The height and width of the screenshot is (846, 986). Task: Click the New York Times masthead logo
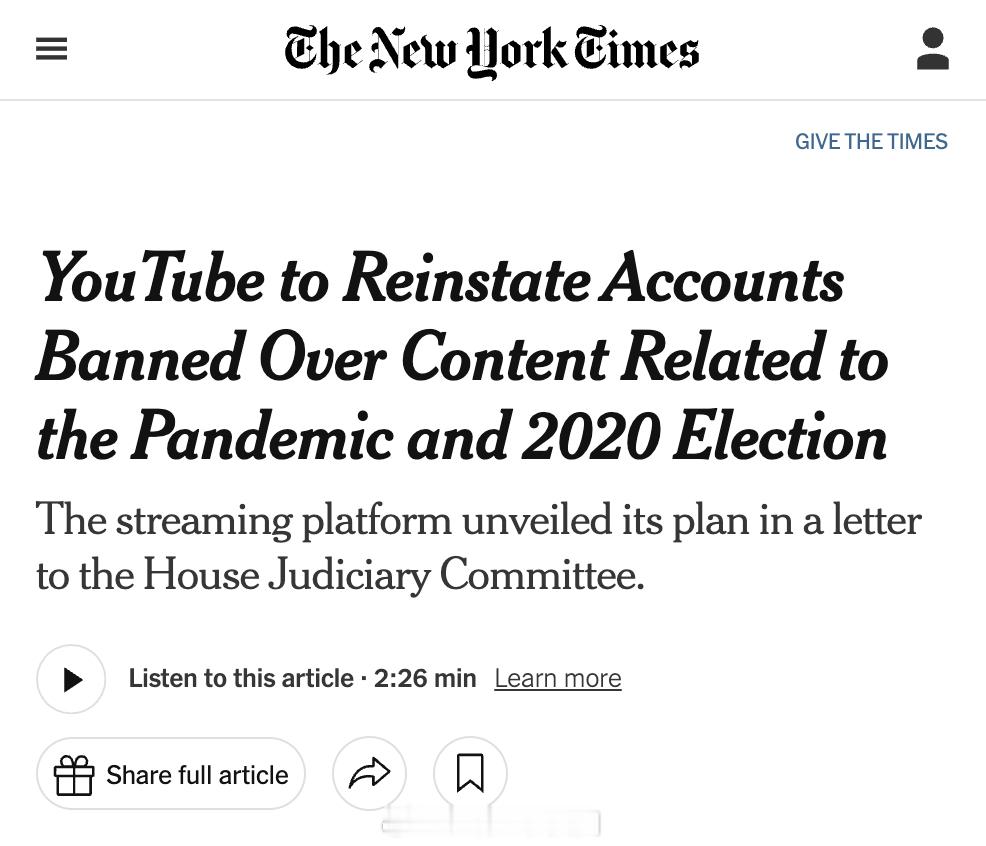click(x=493, y=49)
